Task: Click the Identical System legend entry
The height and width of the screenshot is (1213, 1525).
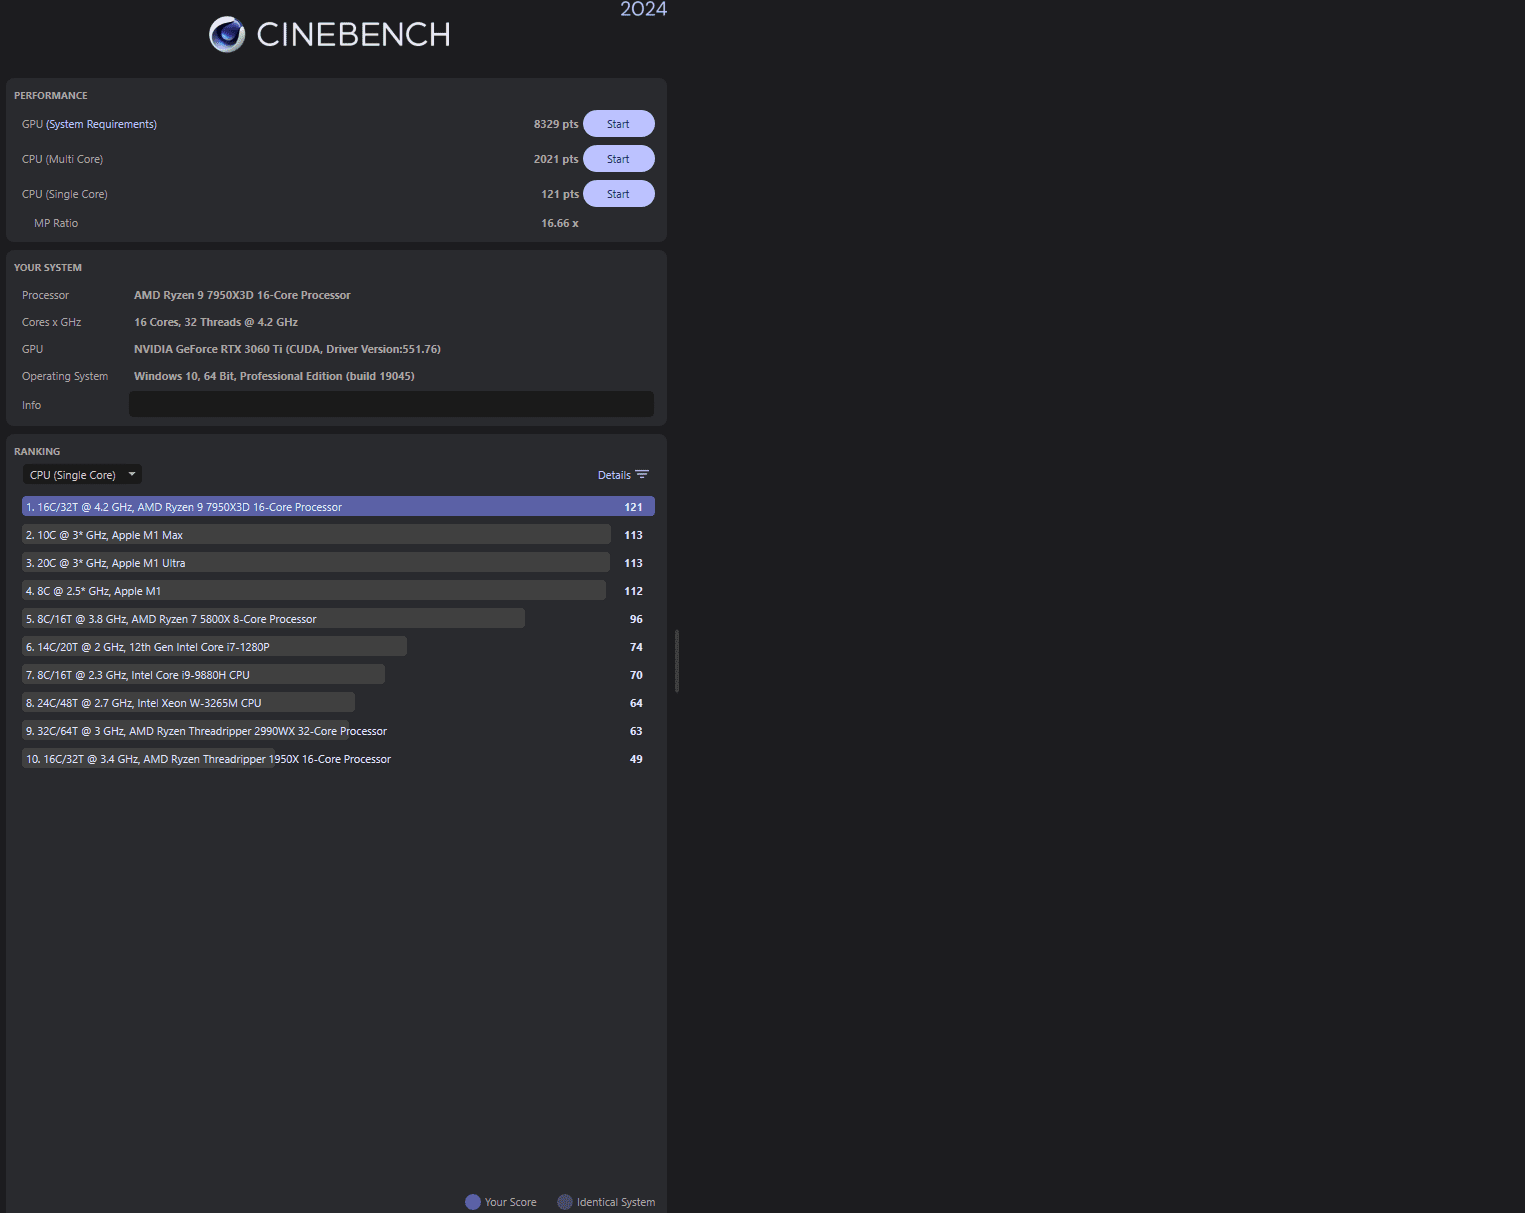Action: [606, 1202]
